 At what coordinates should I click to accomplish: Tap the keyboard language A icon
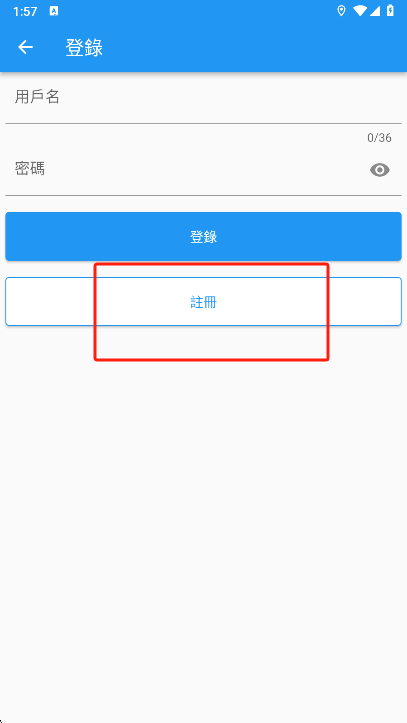[54, 12]
